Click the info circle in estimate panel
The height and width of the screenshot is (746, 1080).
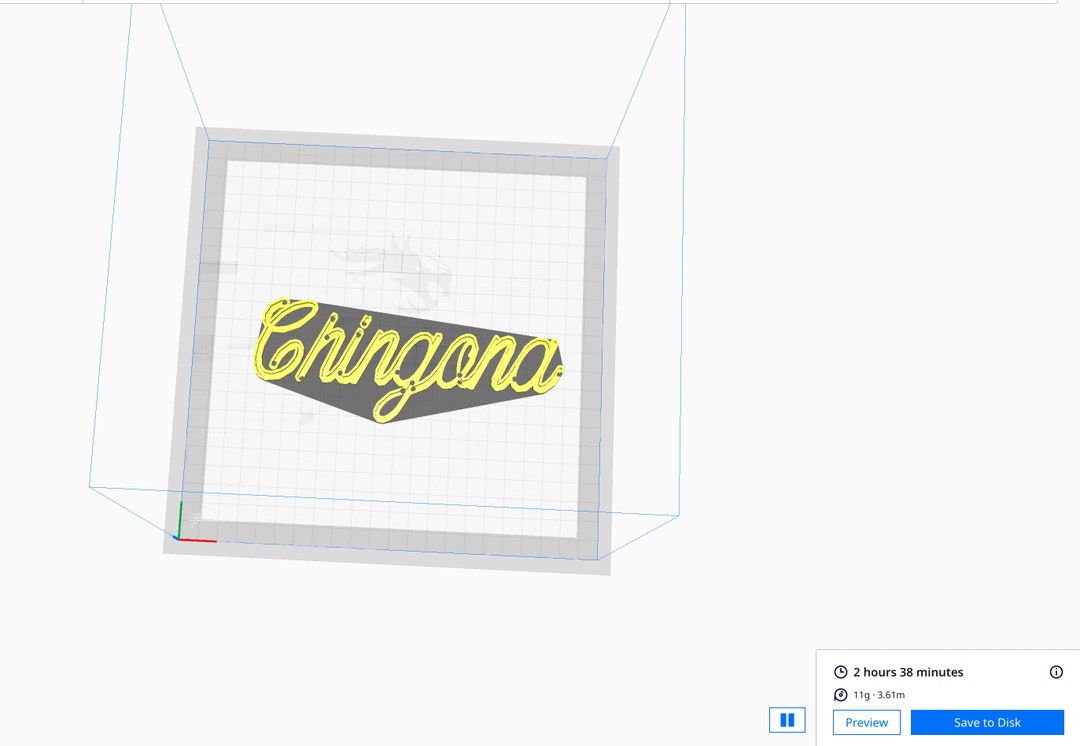[1057, 672]
